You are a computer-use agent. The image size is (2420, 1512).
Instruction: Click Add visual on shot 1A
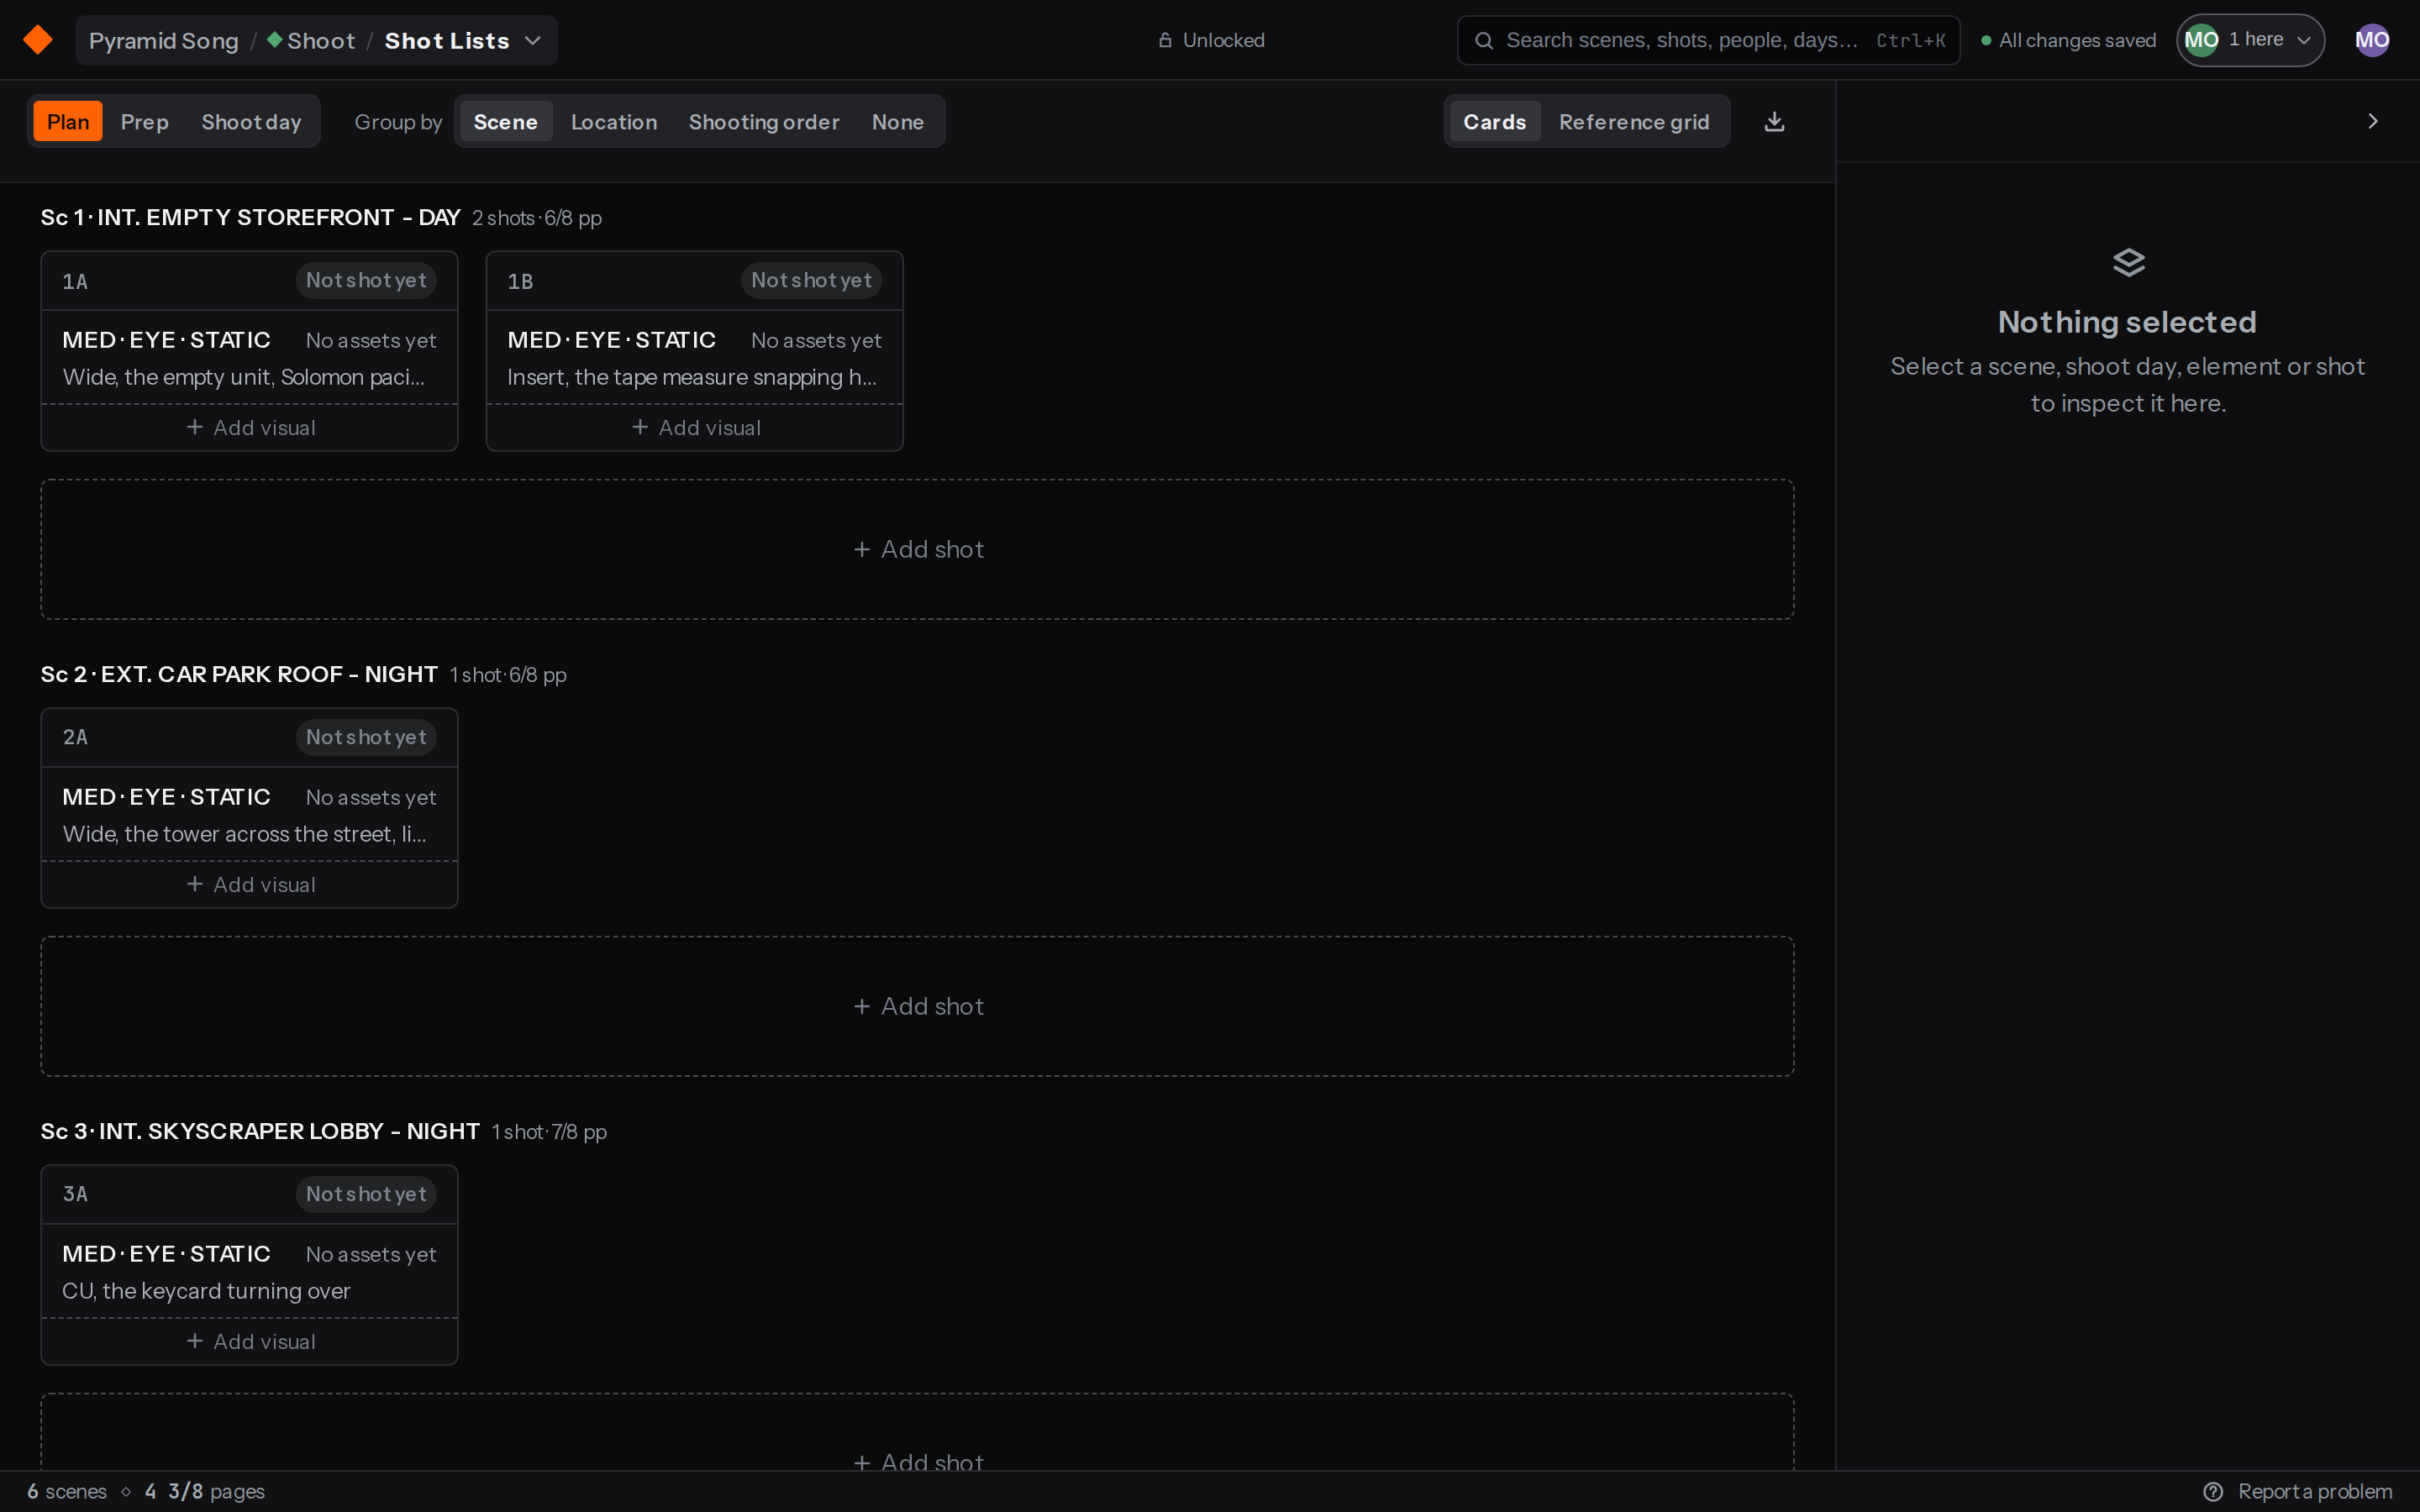click(x=250, y=427)
